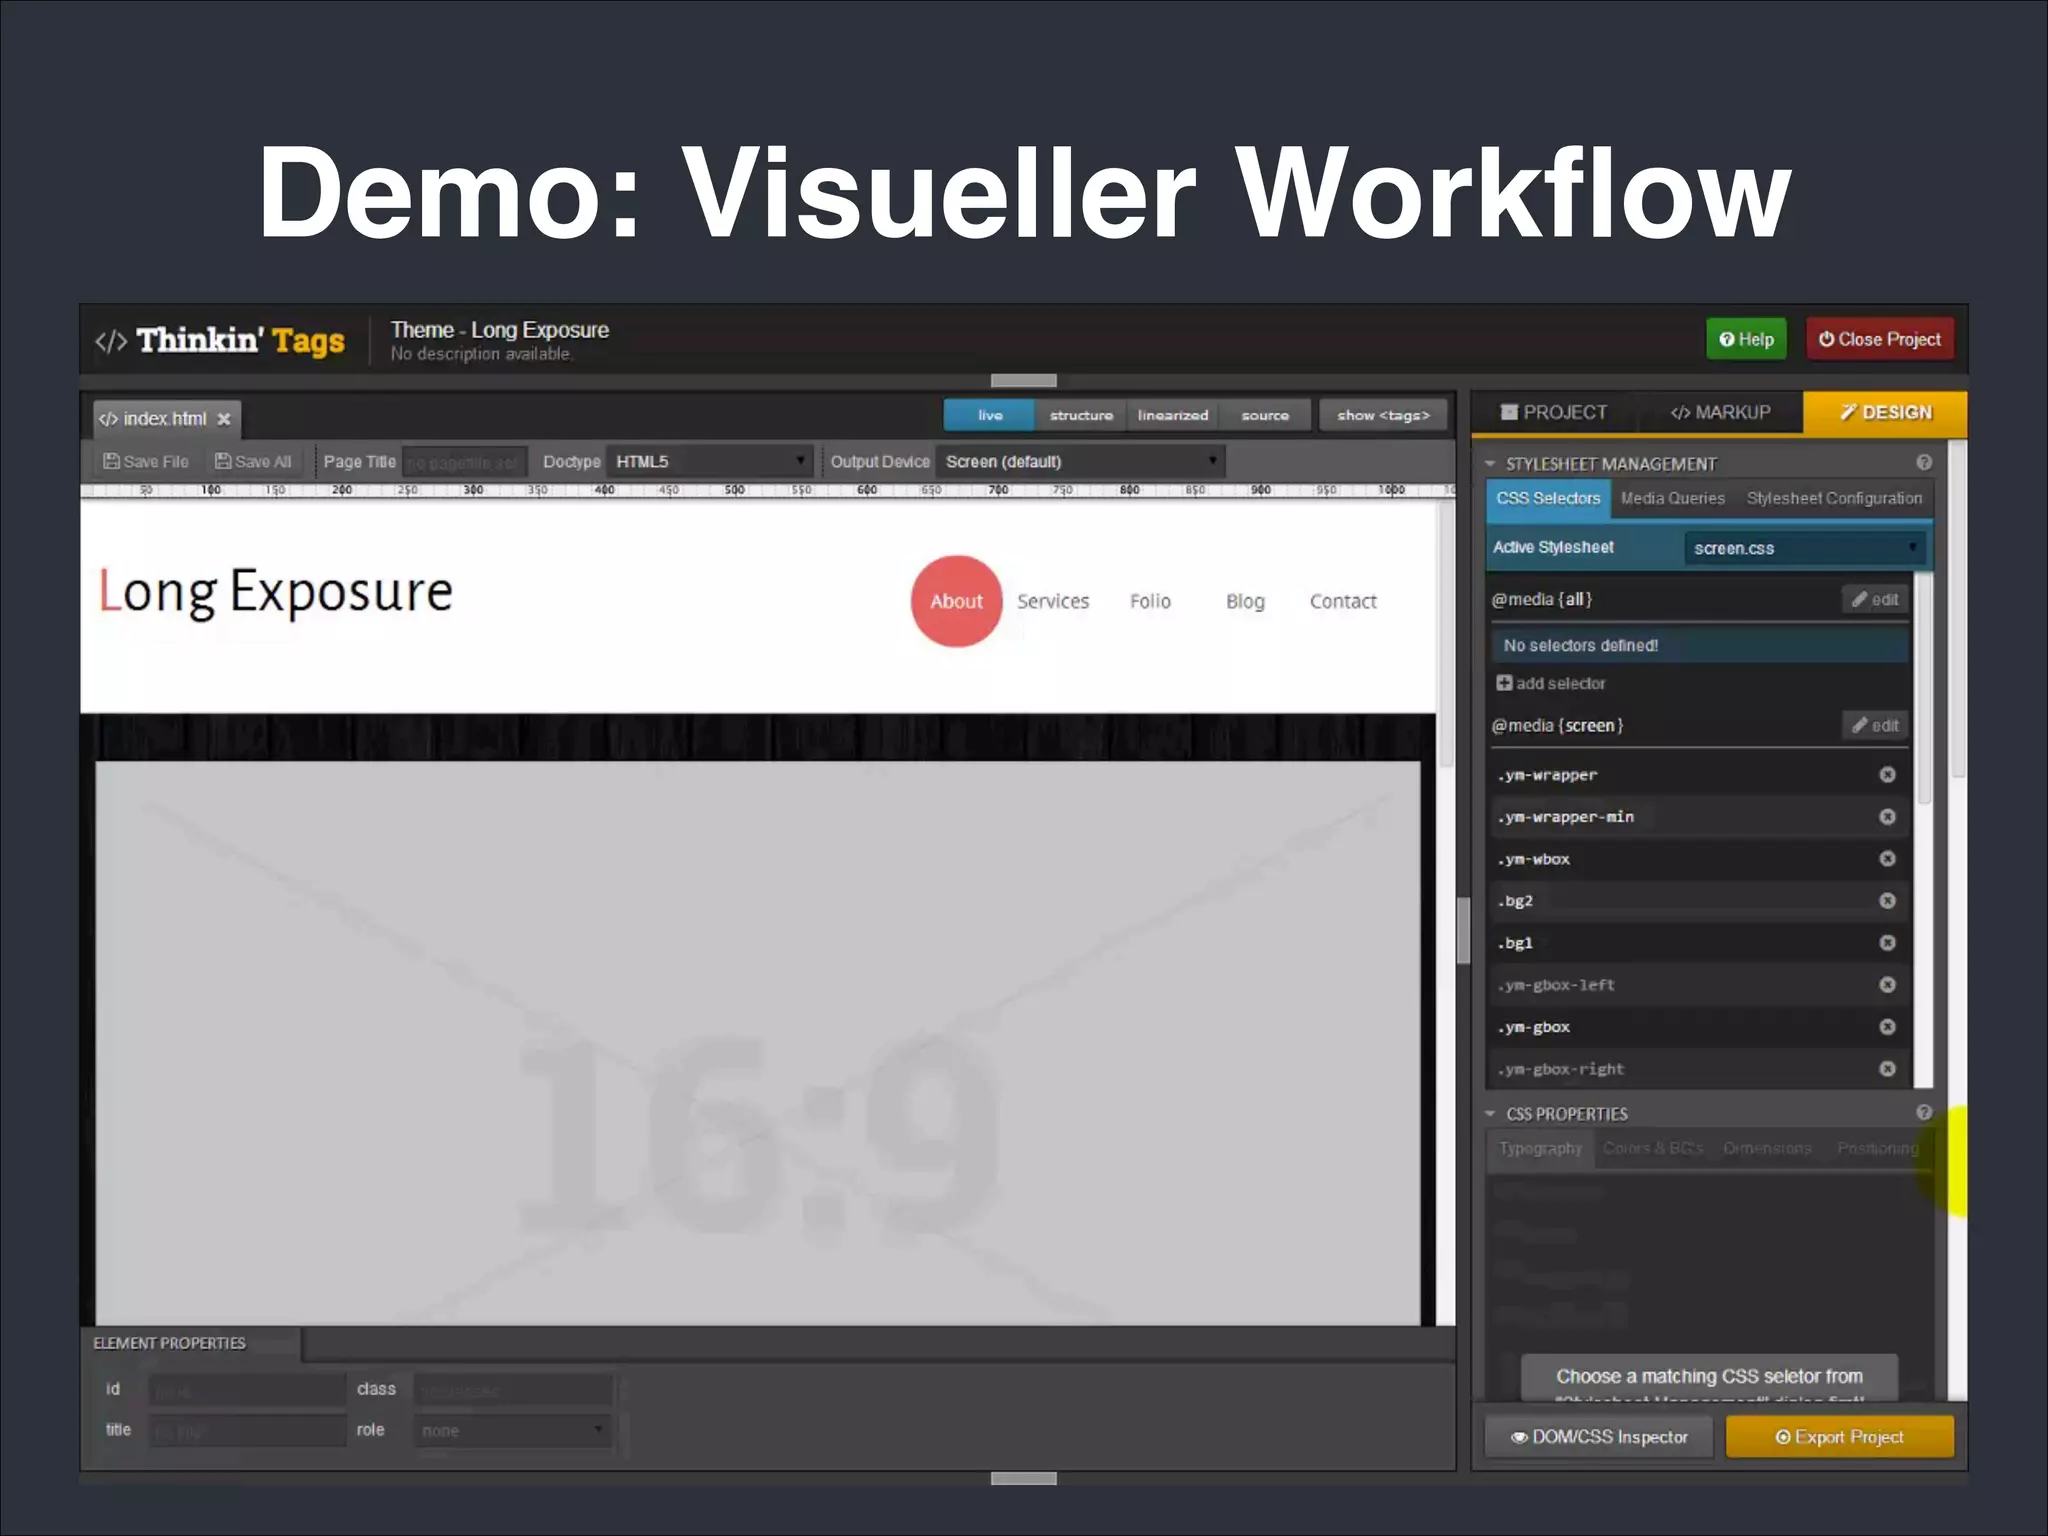Switch to live view mode

pyautogui.click(x=990, y=415)
